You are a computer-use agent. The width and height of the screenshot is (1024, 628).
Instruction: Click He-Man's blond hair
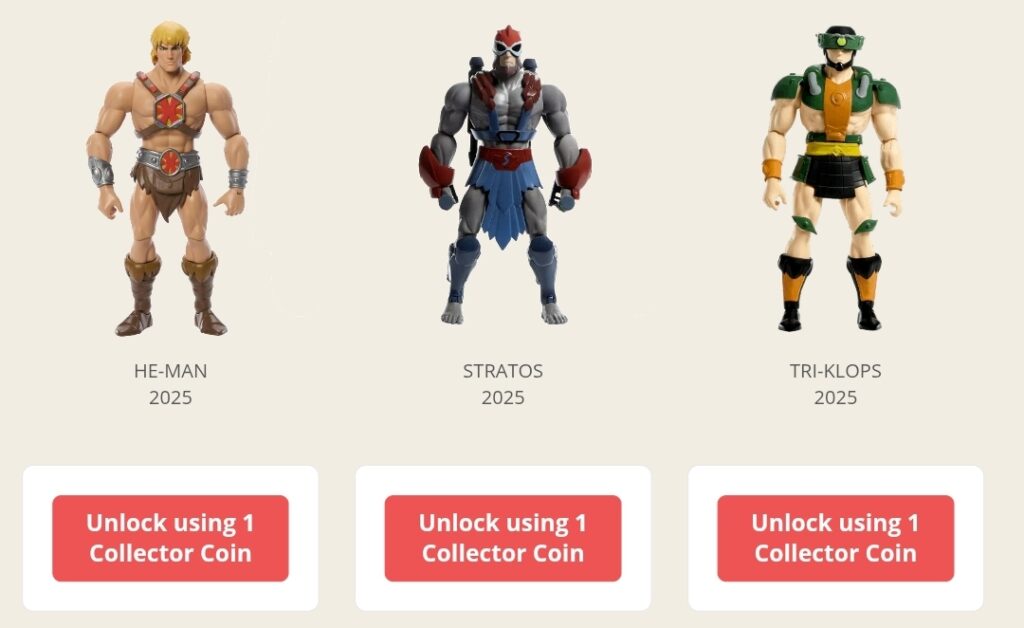tap(170, 39)
